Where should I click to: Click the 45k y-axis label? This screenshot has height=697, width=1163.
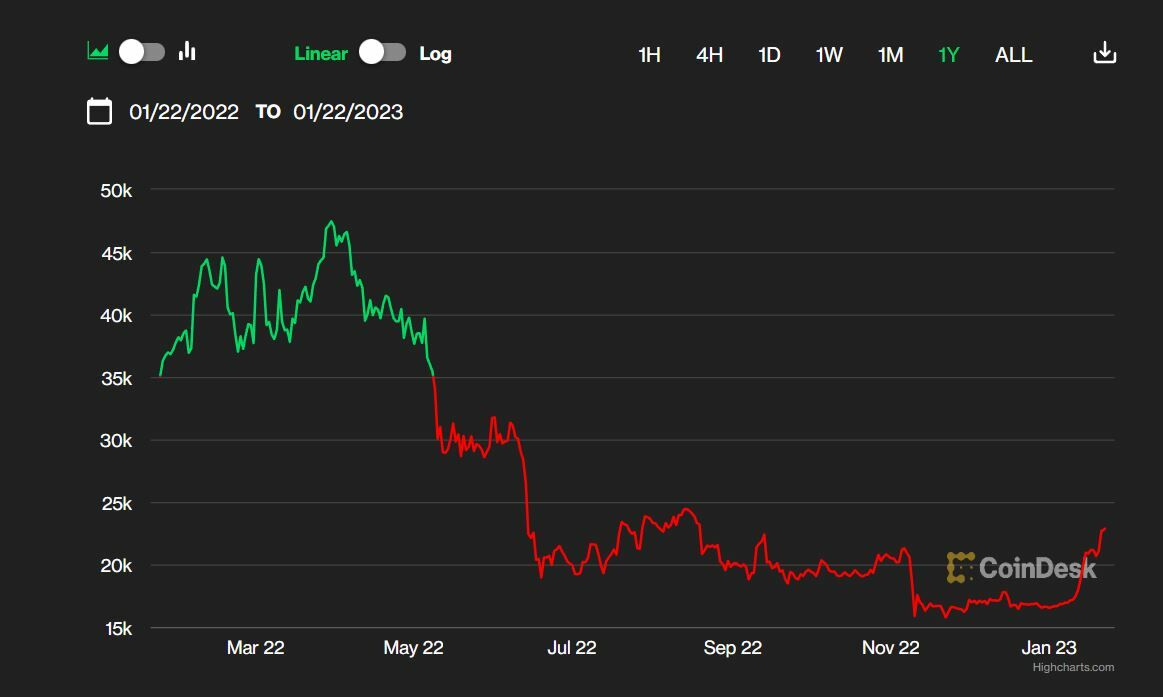[x=116, y=254]
